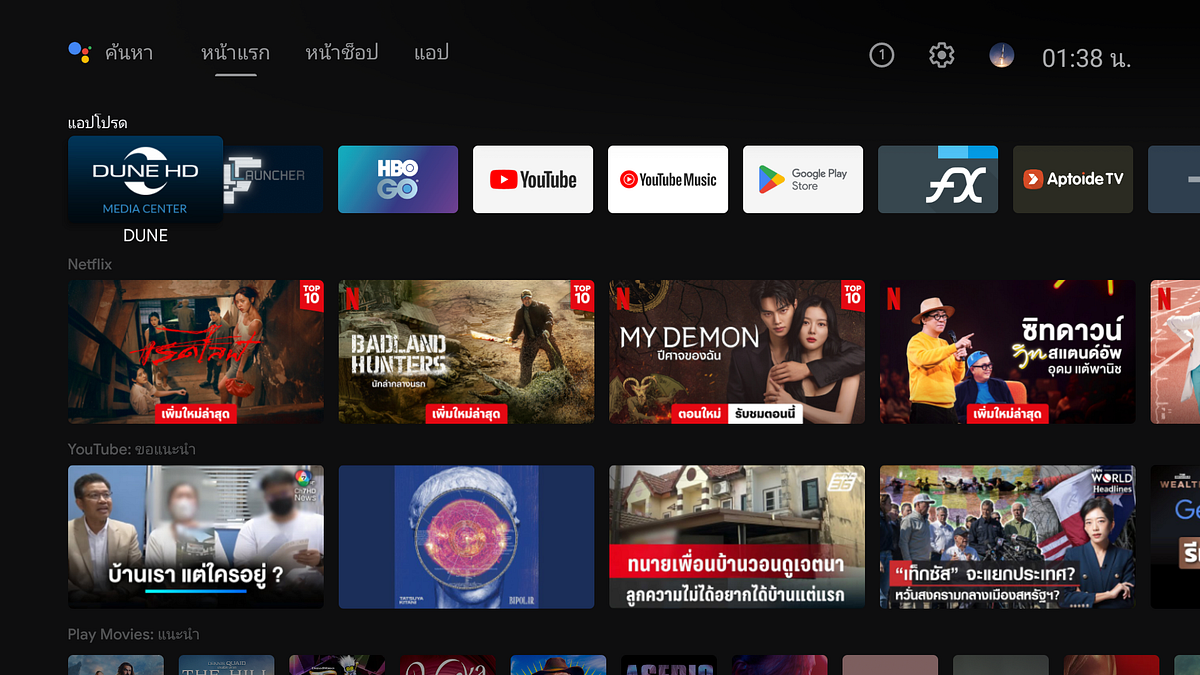Click the clock showing 01:38
1200x675 pixels.
[x=1086, y=55]
